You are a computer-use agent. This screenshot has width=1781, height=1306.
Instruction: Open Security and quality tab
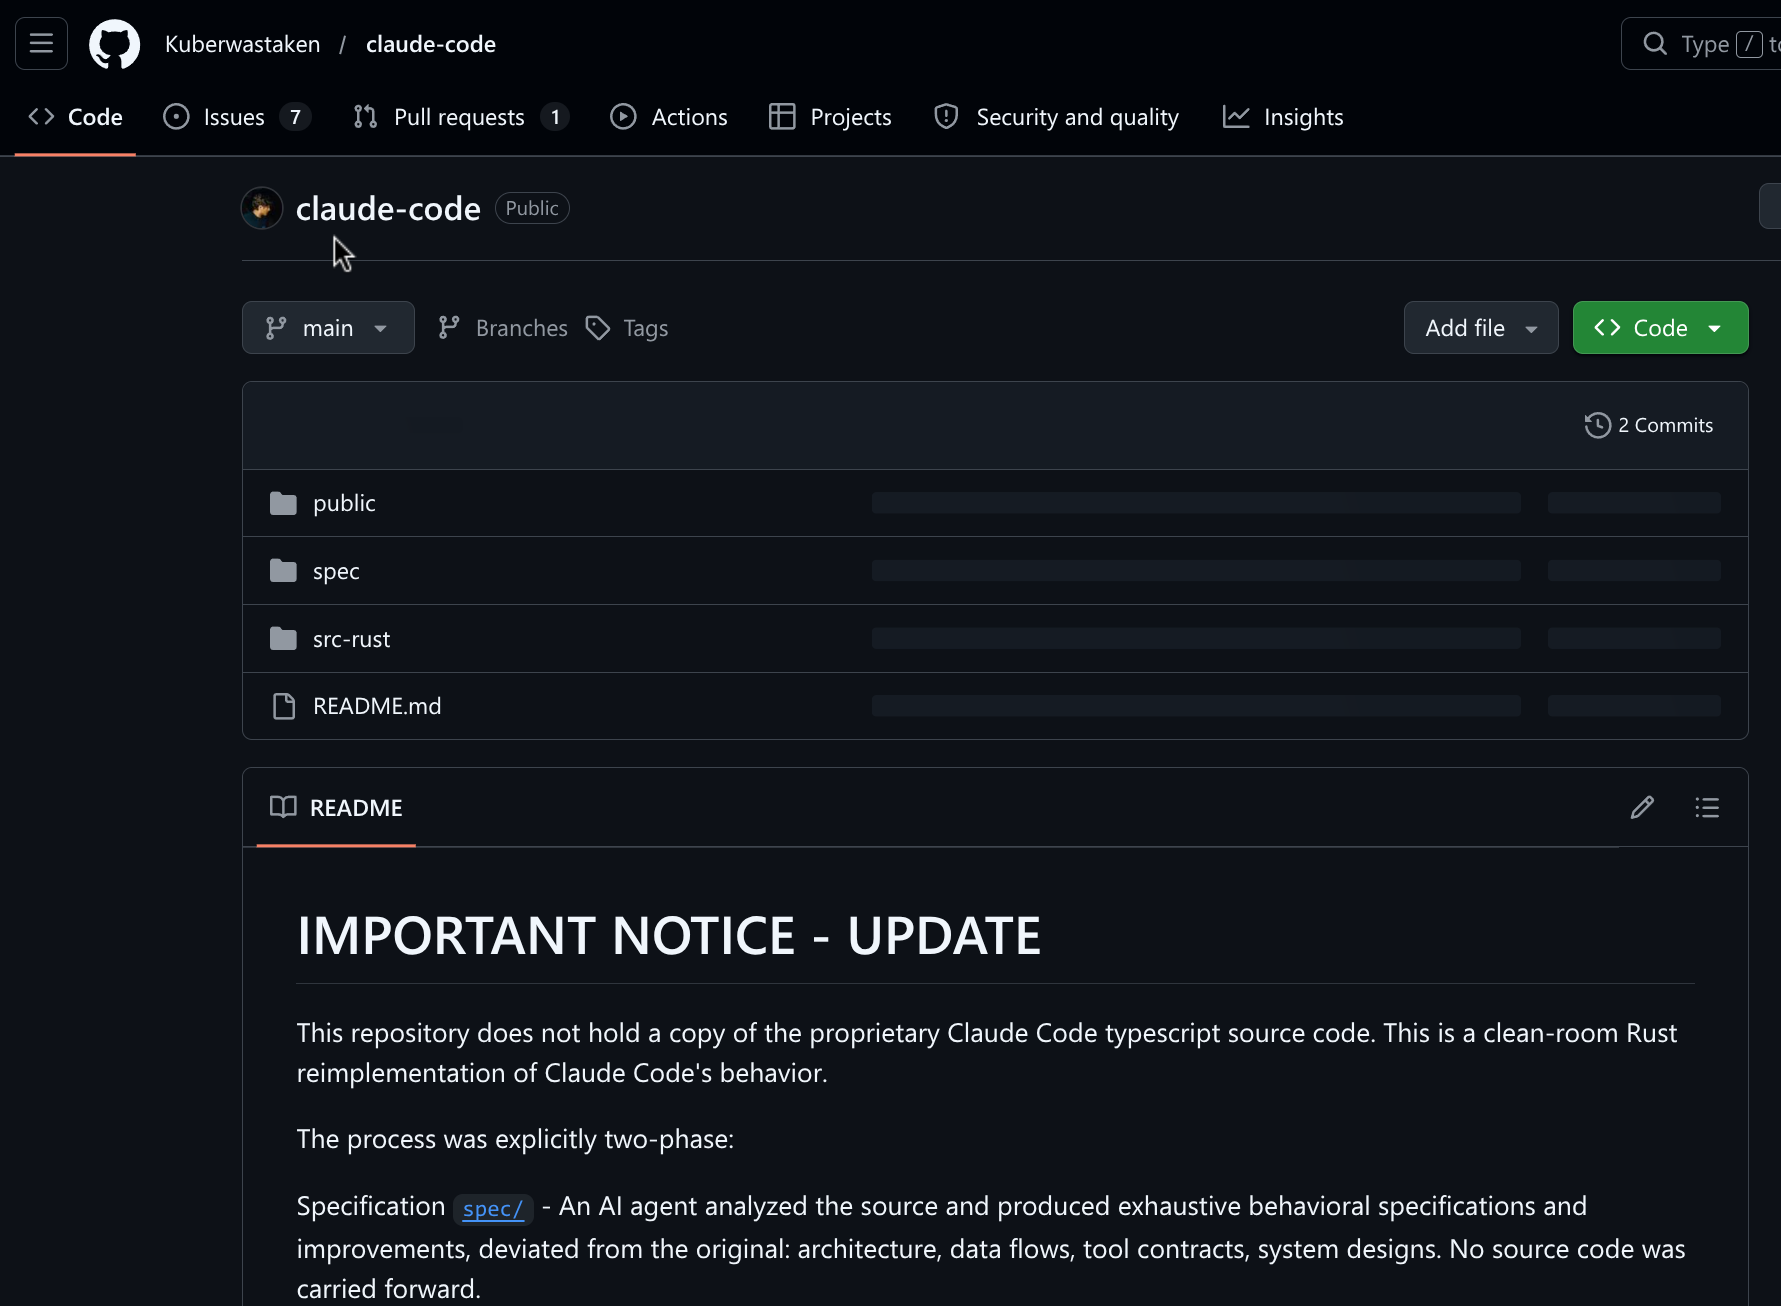(1056, 117)
